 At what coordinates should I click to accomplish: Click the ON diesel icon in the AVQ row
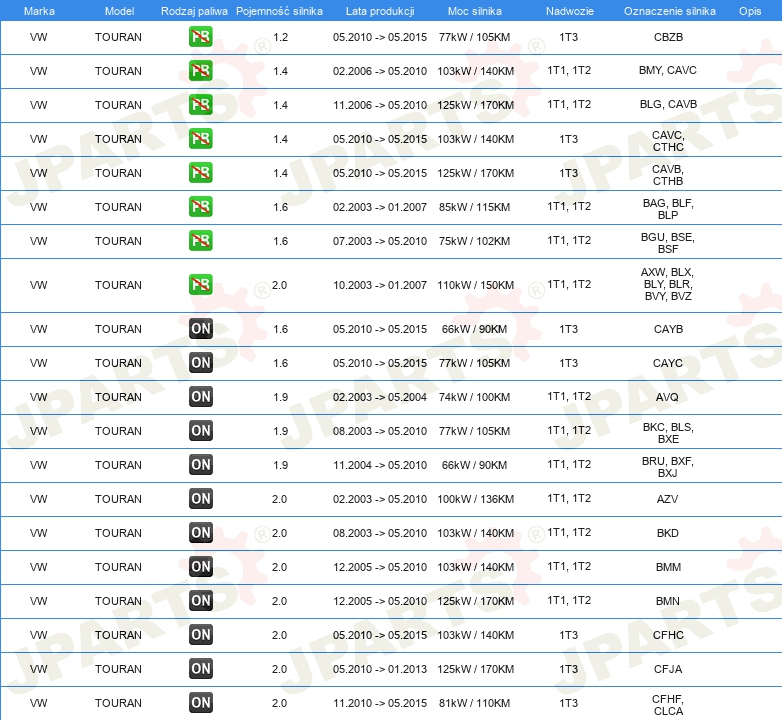pyautogui.click(x=200, y=397)
